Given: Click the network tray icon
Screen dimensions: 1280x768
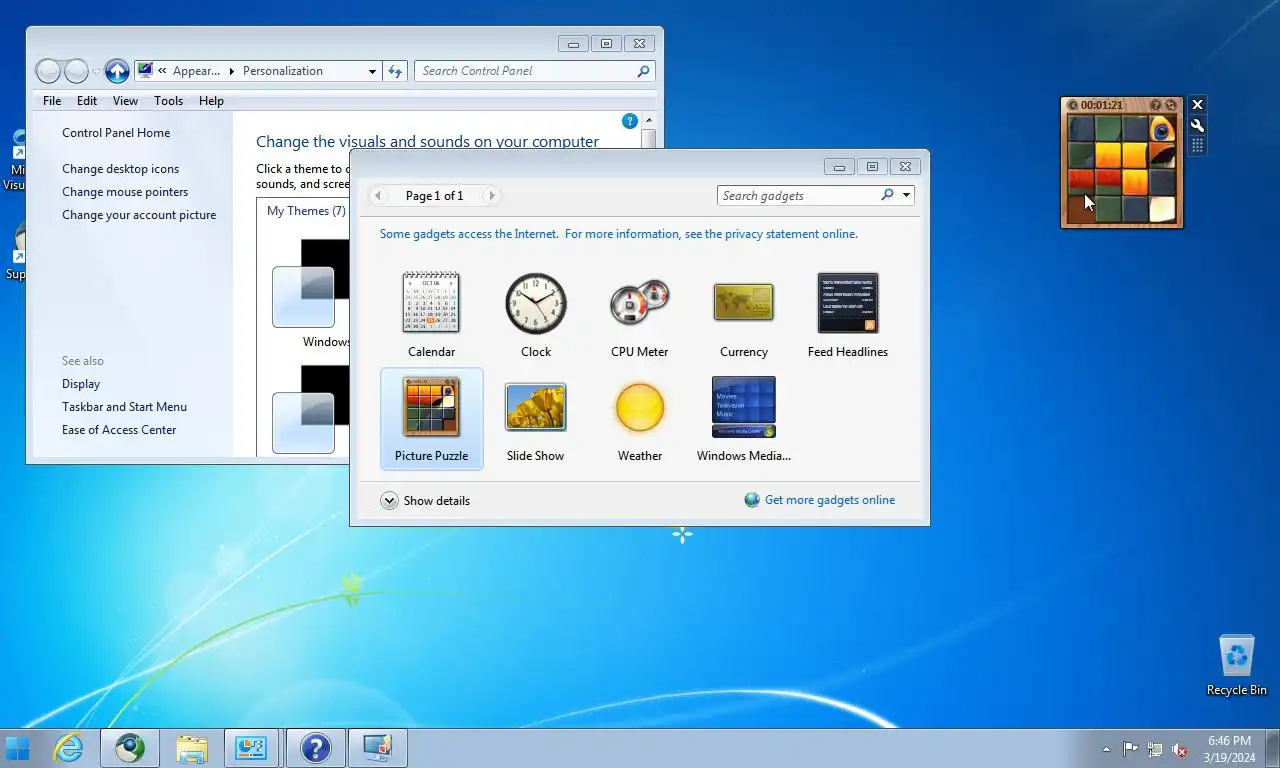Looking at the screenshot, I should click(x=1155, y=749).
